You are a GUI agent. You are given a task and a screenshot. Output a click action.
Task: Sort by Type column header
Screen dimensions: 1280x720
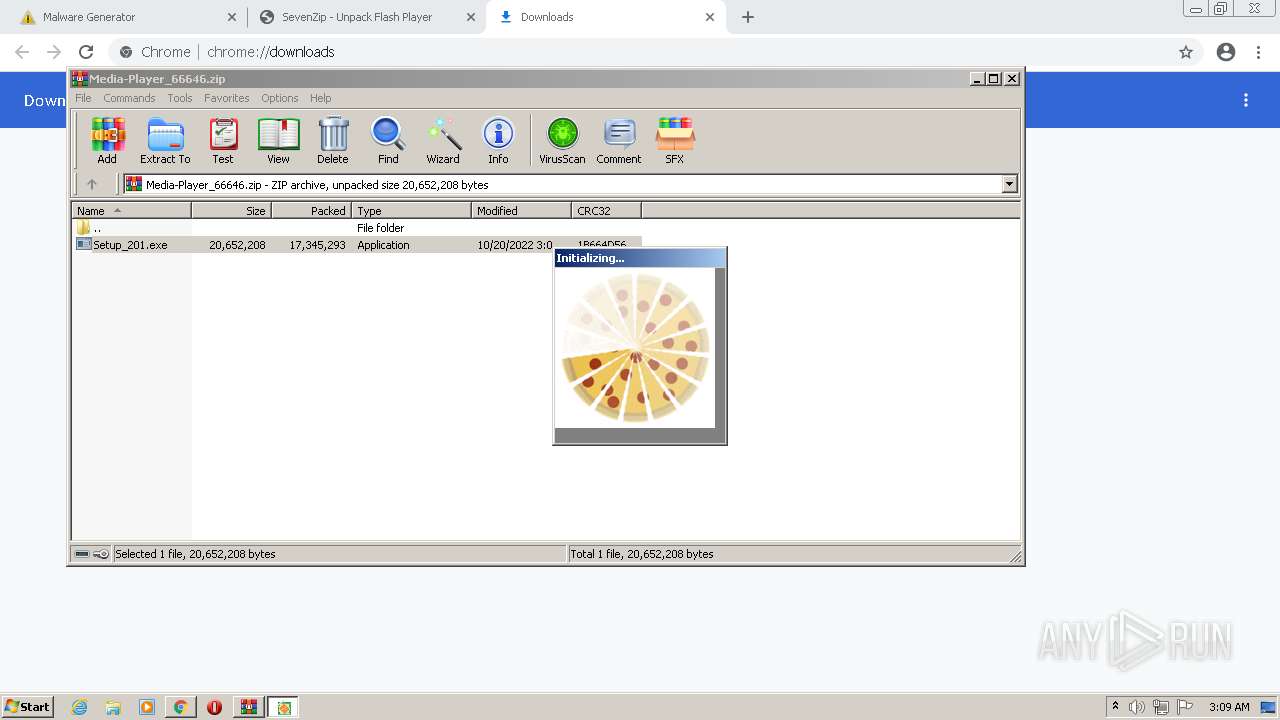click(411, 210)
